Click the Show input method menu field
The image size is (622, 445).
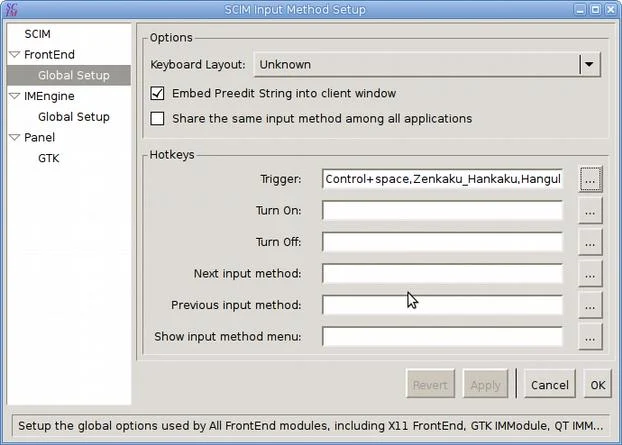point(442,336)
